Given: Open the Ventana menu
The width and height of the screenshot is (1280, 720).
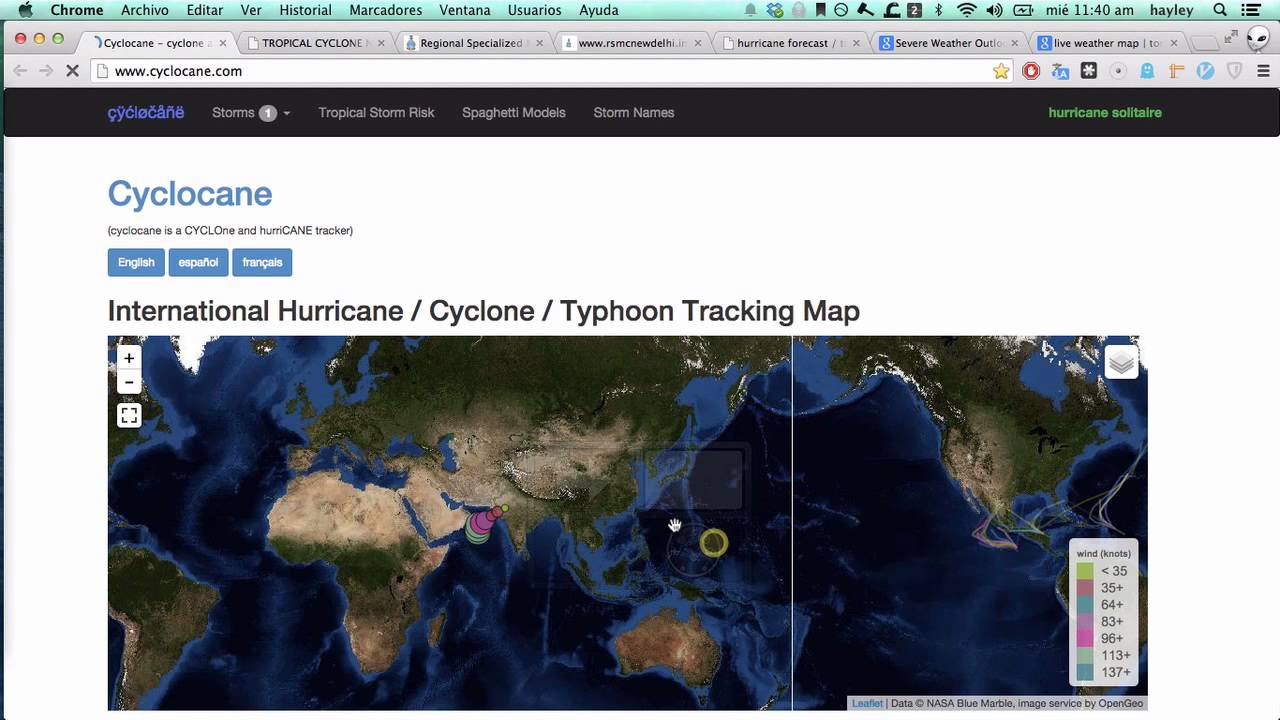Looking at the screenshot, I should tap(465, 10).
